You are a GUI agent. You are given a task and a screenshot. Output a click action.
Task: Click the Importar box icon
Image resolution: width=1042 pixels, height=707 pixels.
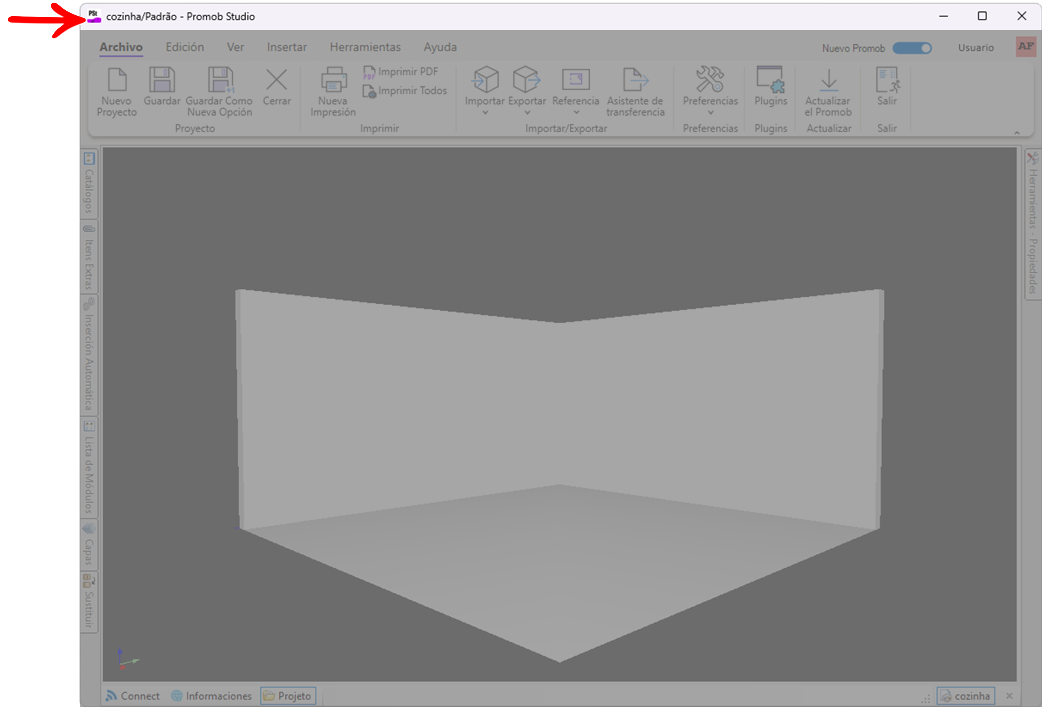(485, 80)
